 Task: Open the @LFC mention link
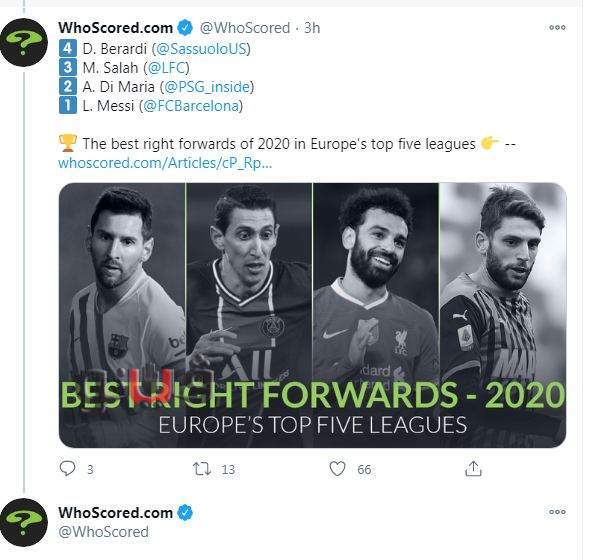click(x=166, y=68)
